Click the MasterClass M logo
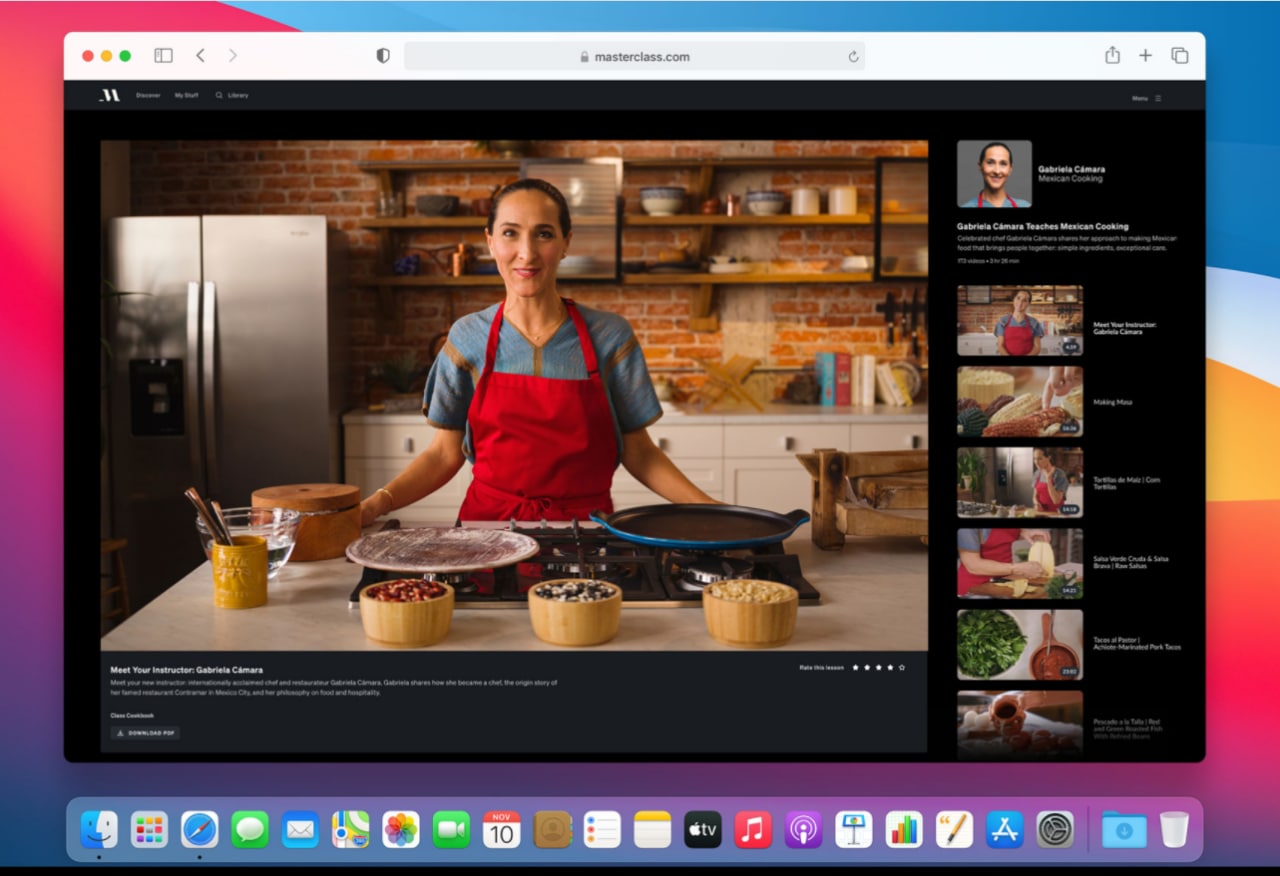1280x876 pixels. (x=109, y=95)
